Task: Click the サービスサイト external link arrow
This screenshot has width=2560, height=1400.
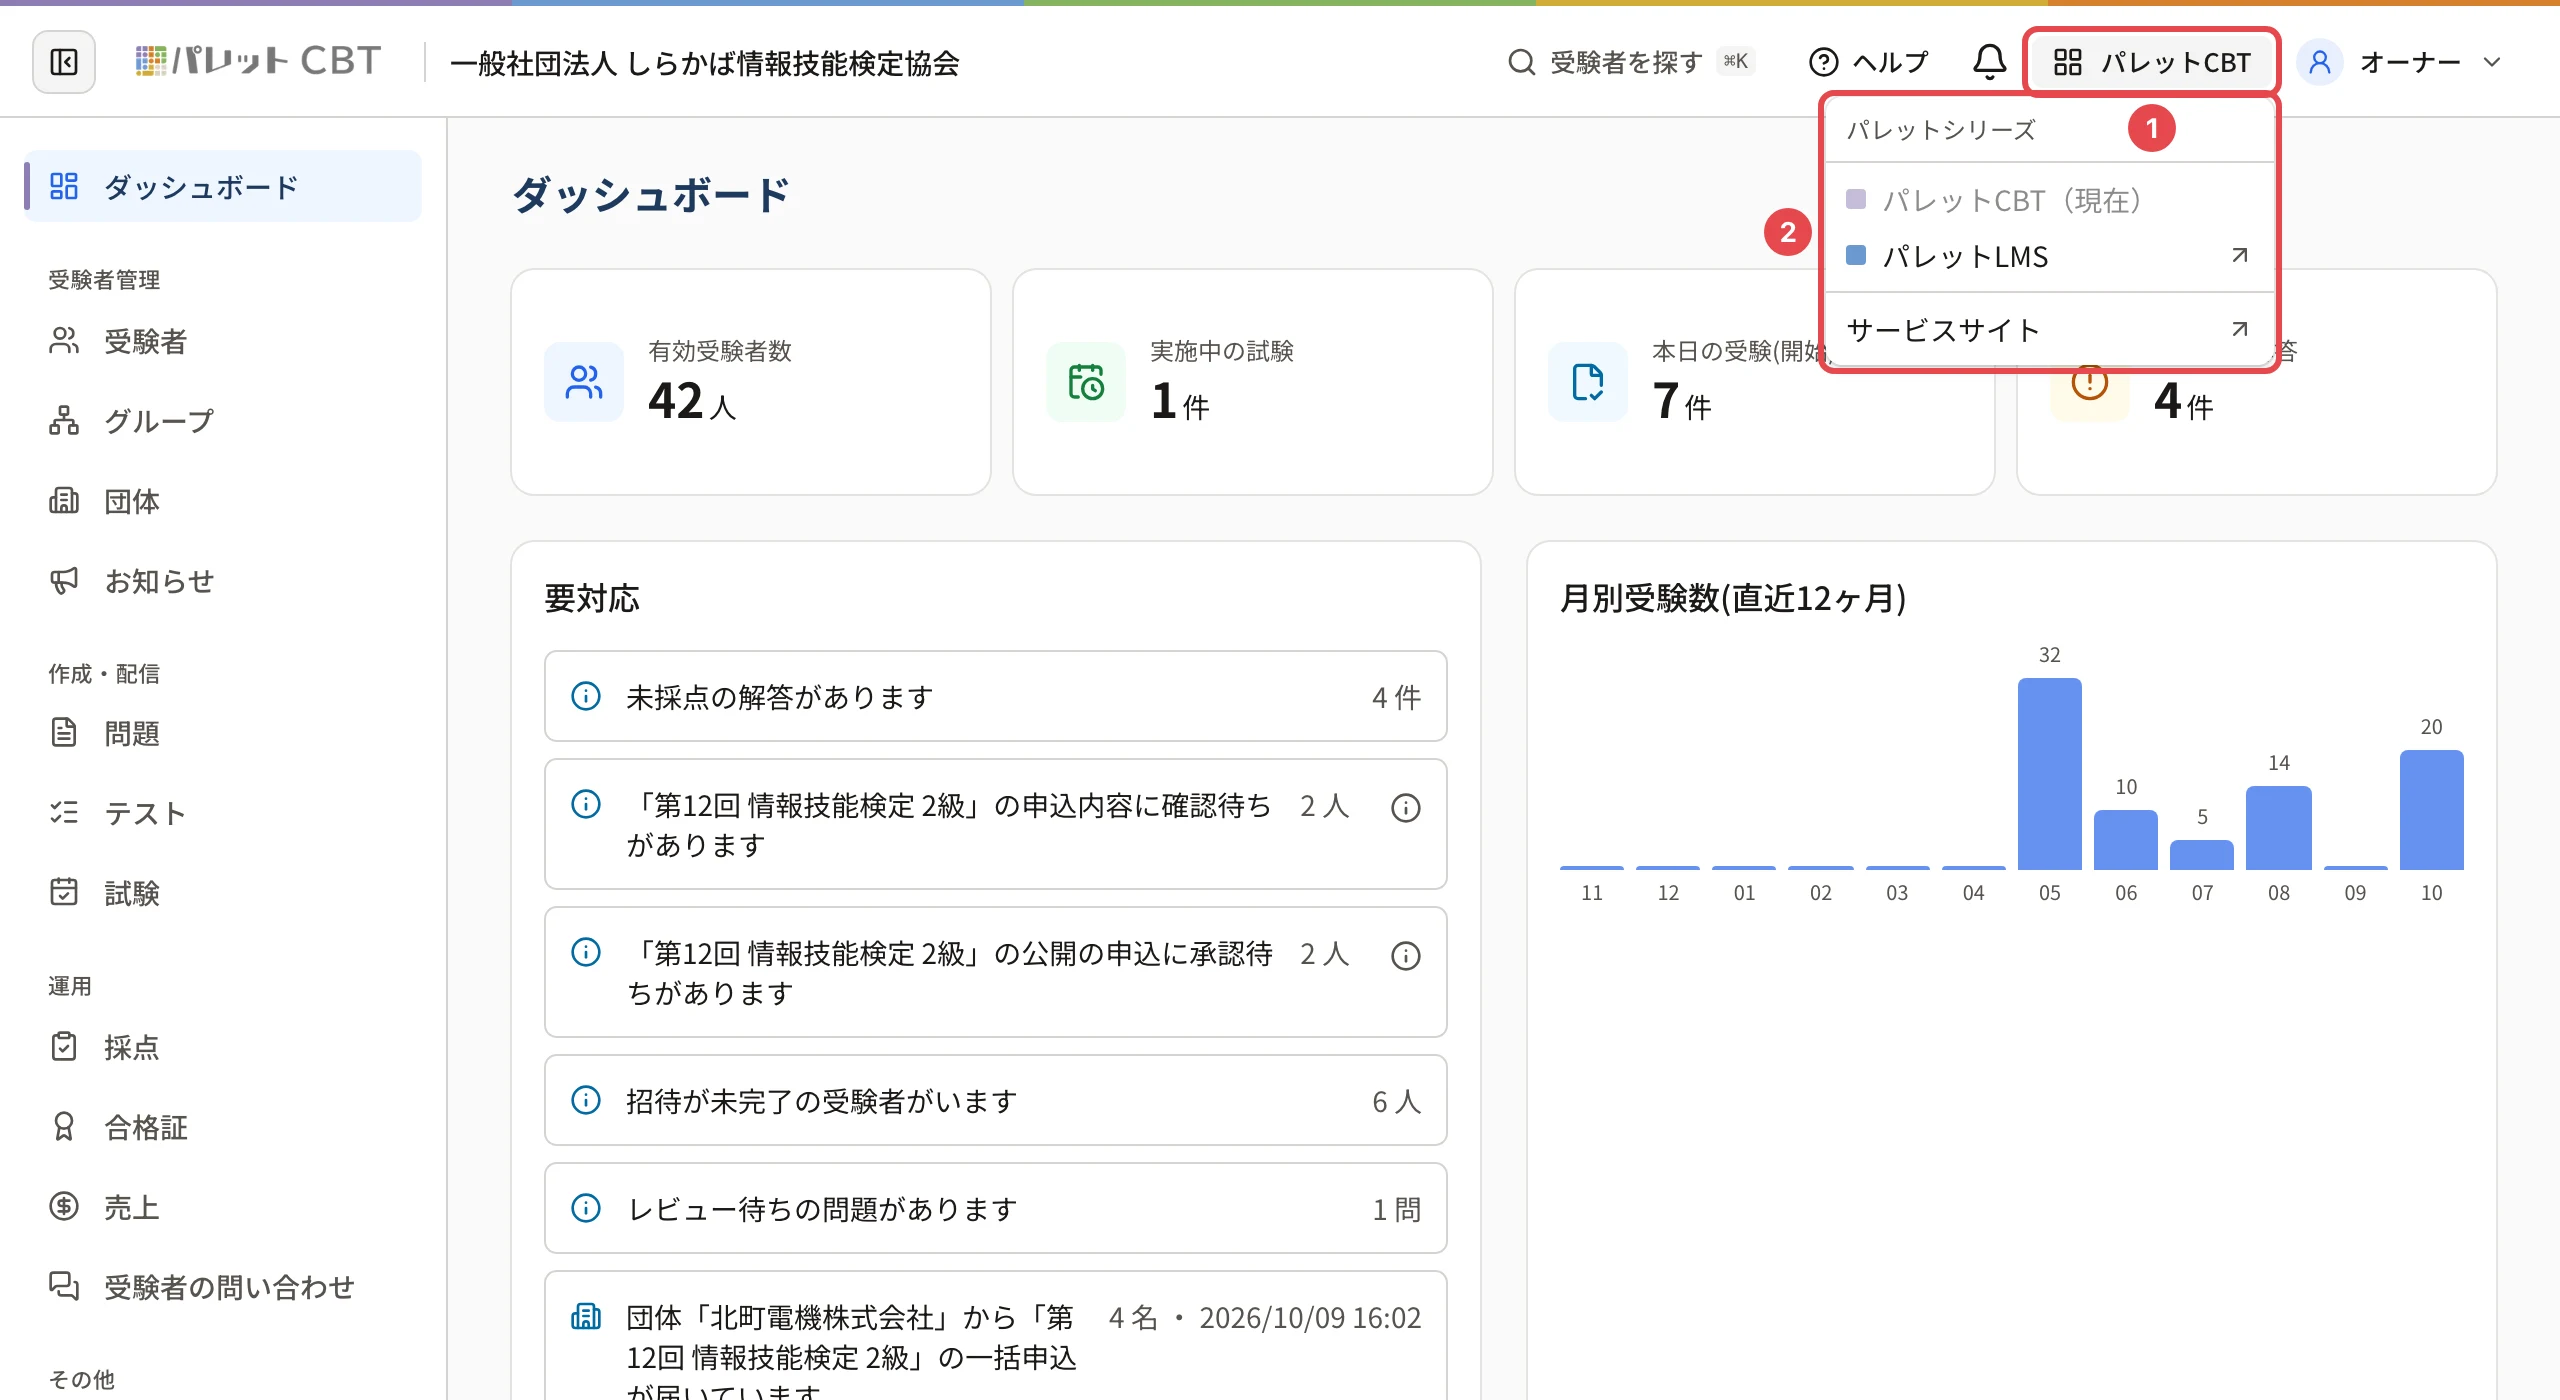Action: tap(2240, 330)
